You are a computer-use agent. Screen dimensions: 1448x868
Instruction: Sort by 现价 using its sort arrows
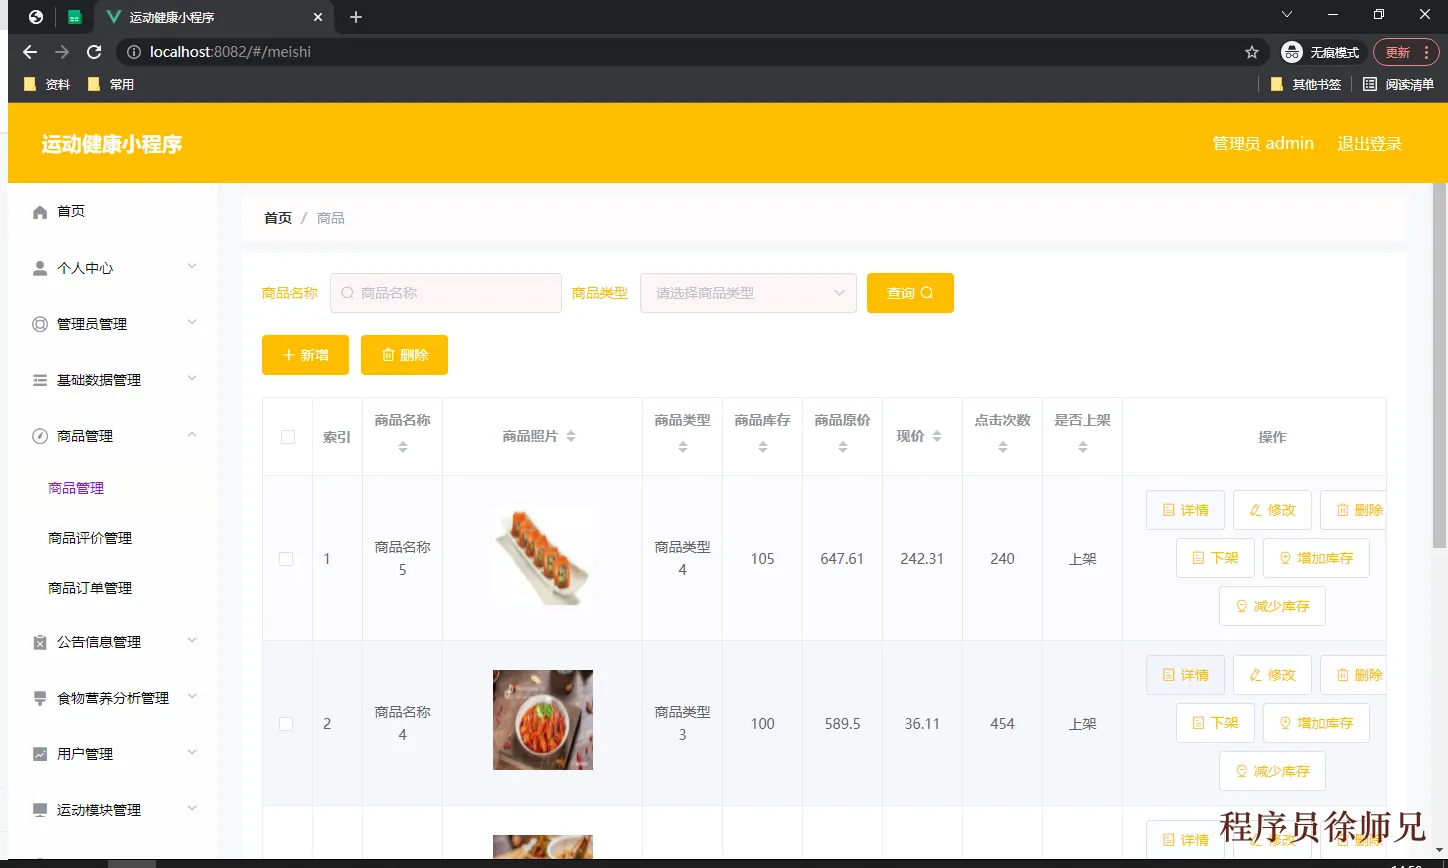point(937,436)
